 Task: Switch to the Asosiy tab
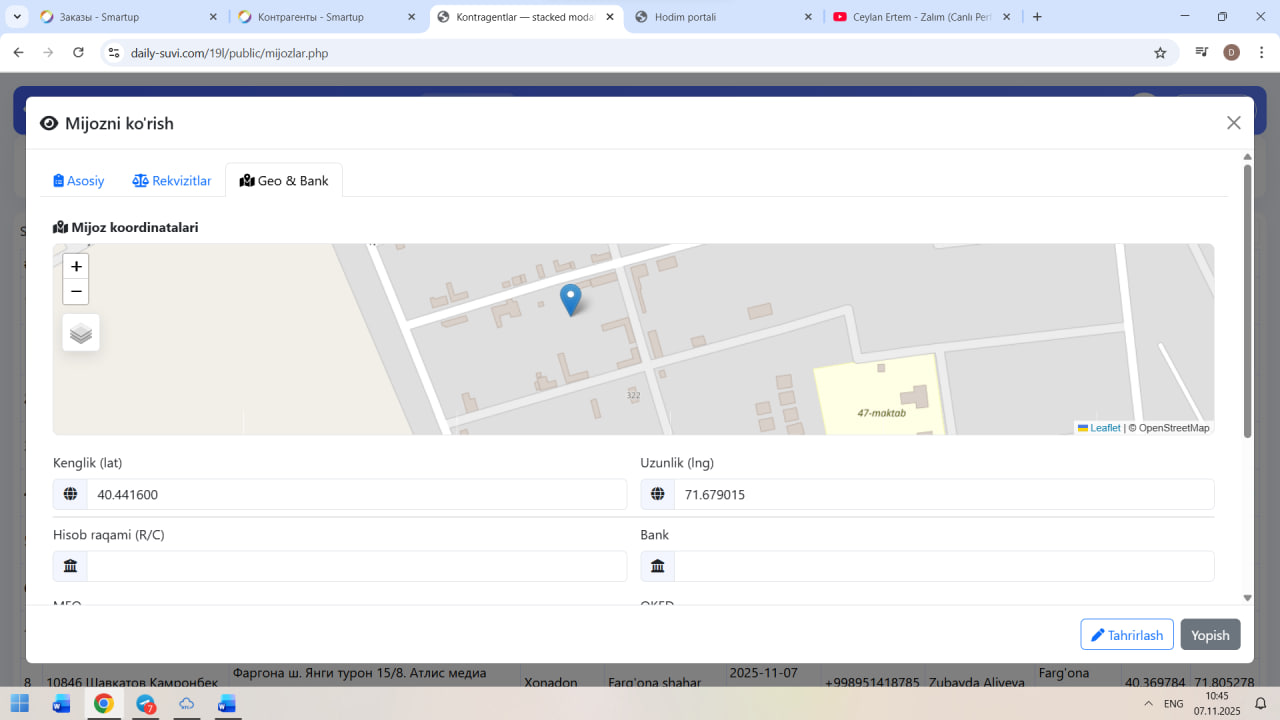79,181
